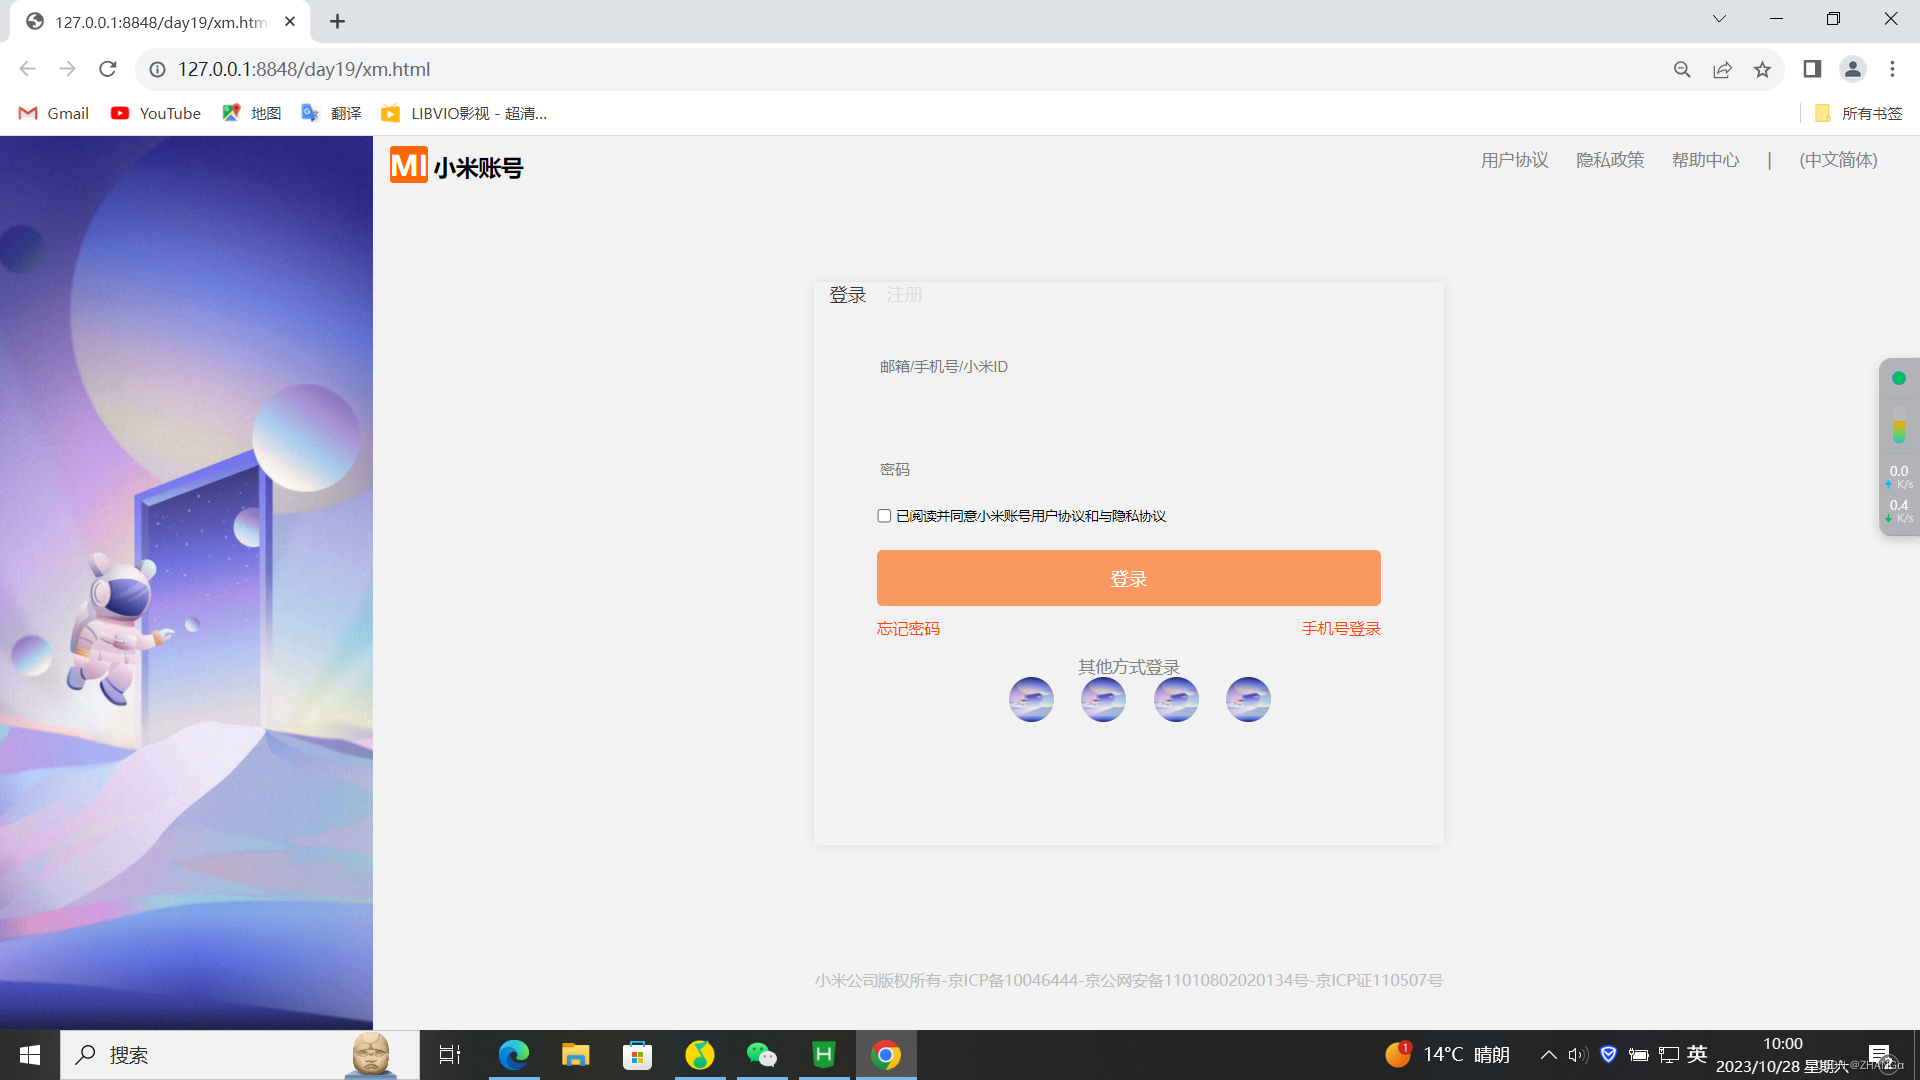Select the 登录 tab
1920x1080 pixels.
click(x=848, y=295)
